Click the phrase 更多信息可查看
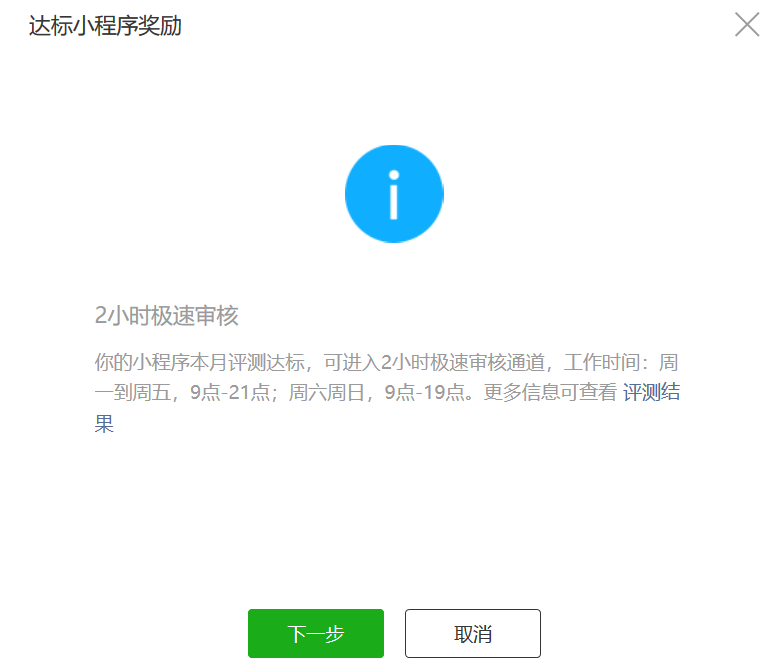The height and width of the screenshot is (670, 780). tap(550, 392)
